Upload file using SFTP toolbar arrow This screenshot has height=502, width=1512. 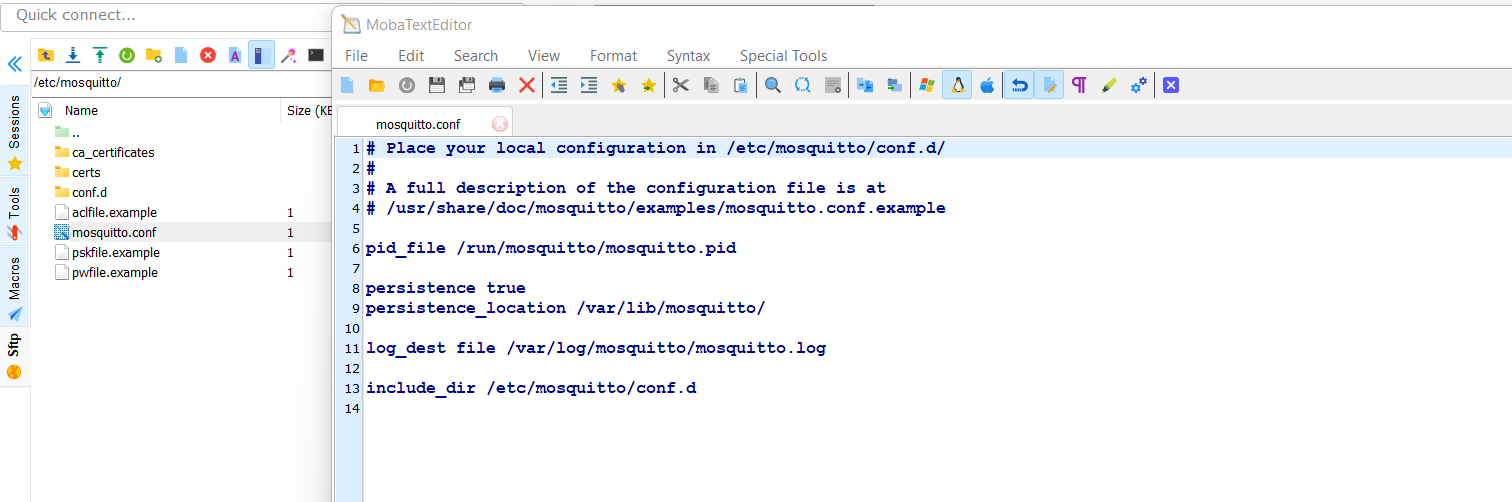[99, 55]
